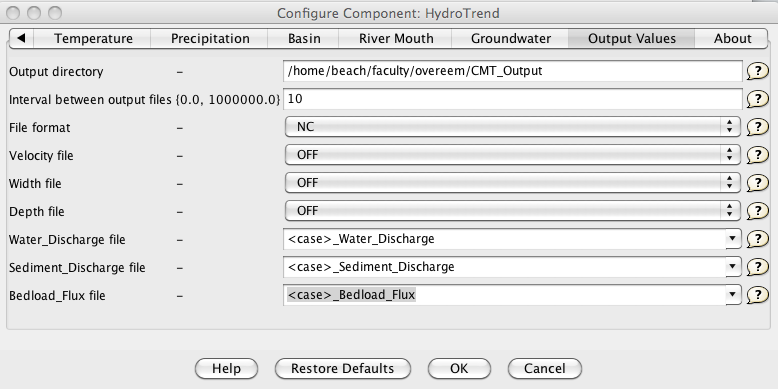Viewport: 778px width, 389px height.
Task: Click the left tab scroll arrow
Action: pyautogui.click(x=21, y=38)
